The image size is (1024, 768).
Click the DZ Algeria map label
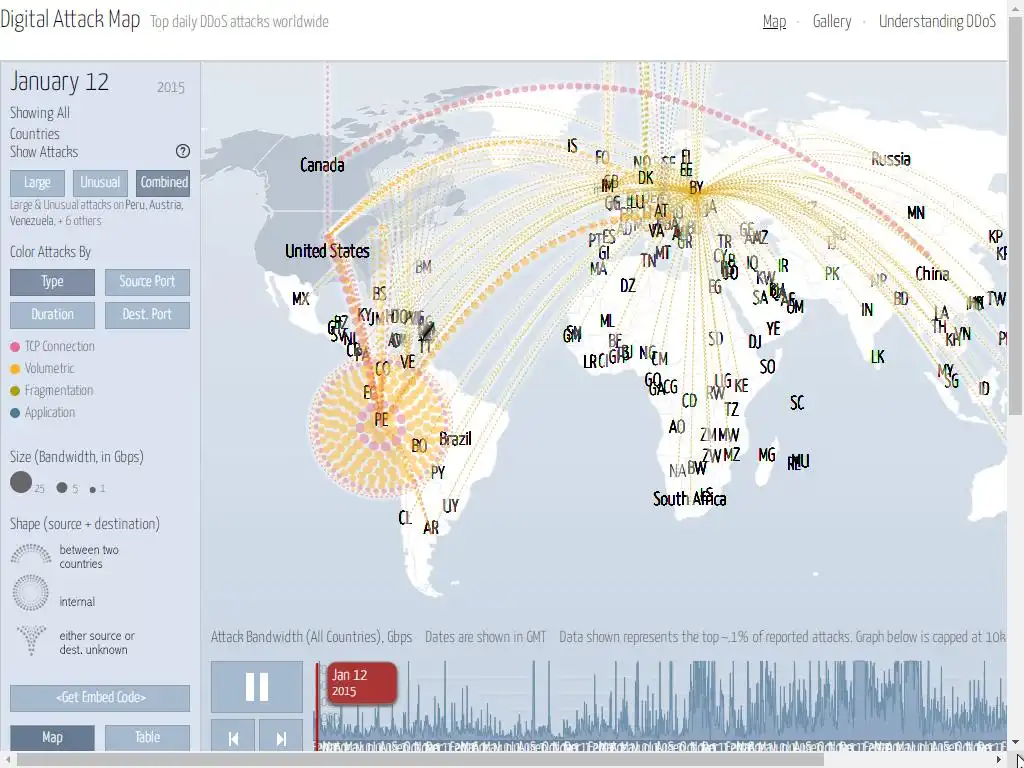click(x=628, y=286)
